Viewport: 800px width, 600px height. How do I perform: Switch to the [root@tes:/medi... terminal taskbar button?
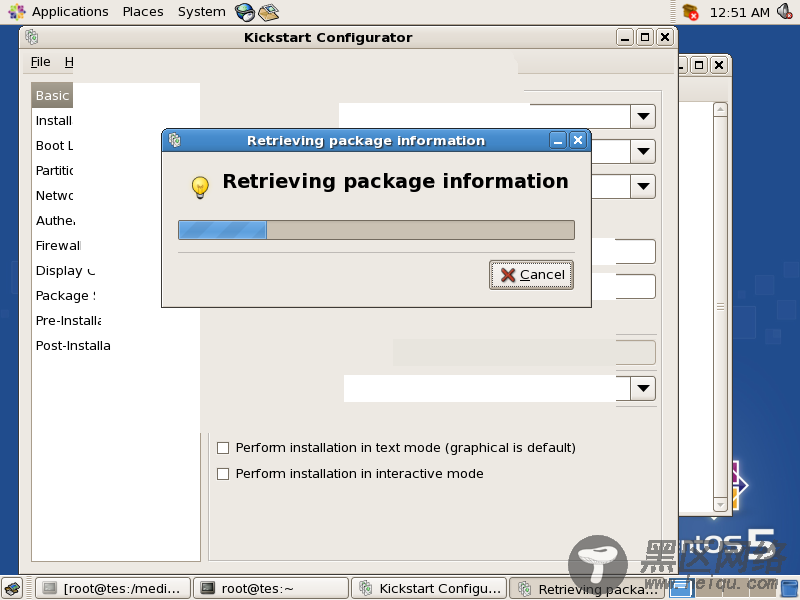(113, 589)
